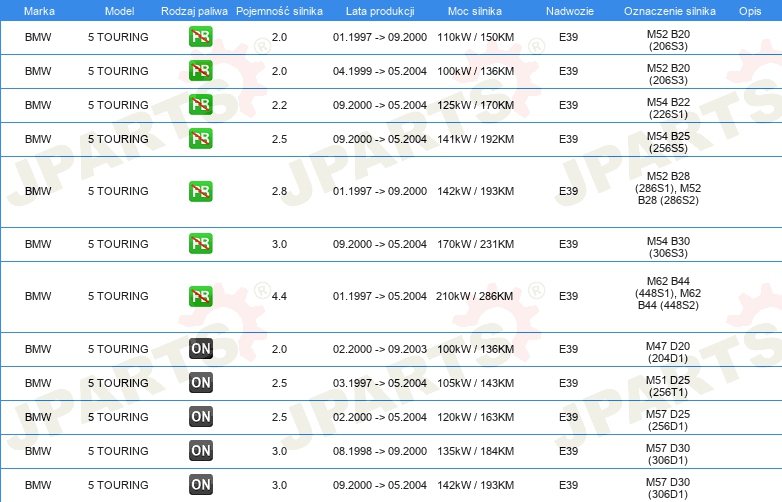Image resolution: width=782 pixels, height=502 pixels.
Task: Click the Moc silnika column header
Action: click(x=475, y=11)
